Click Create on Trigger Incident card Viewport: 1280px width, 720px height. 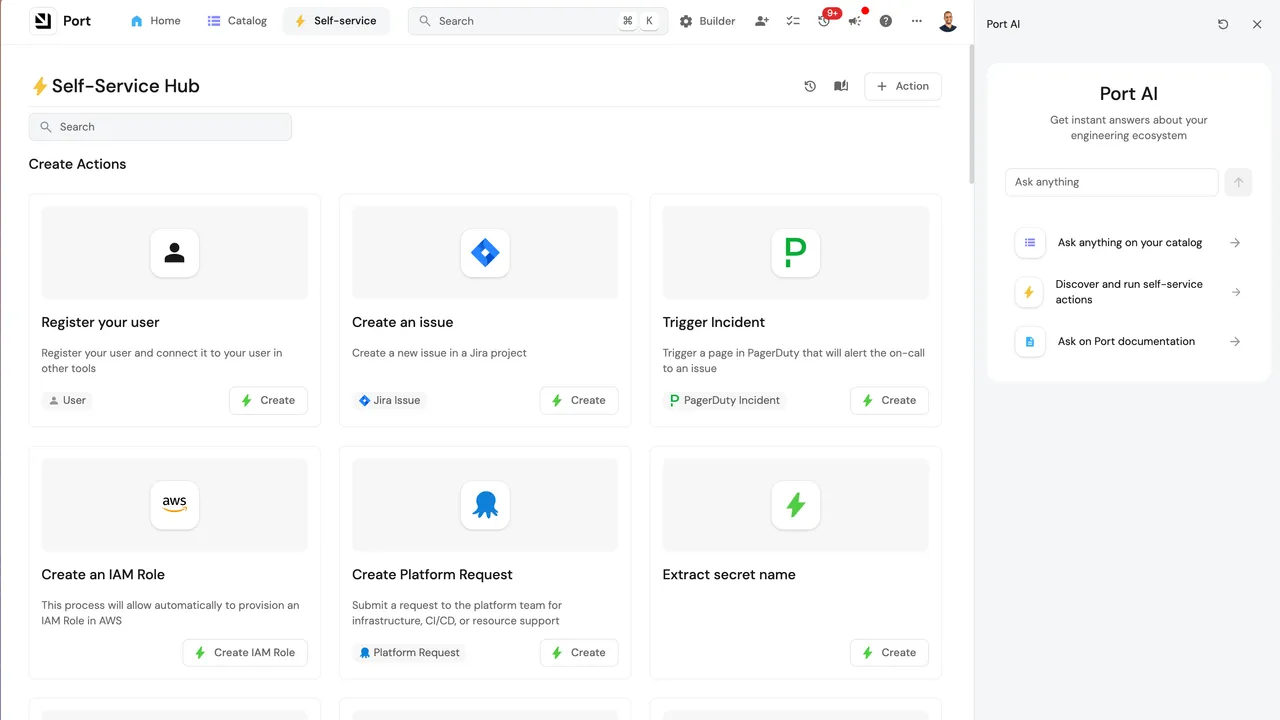point(890,400)
